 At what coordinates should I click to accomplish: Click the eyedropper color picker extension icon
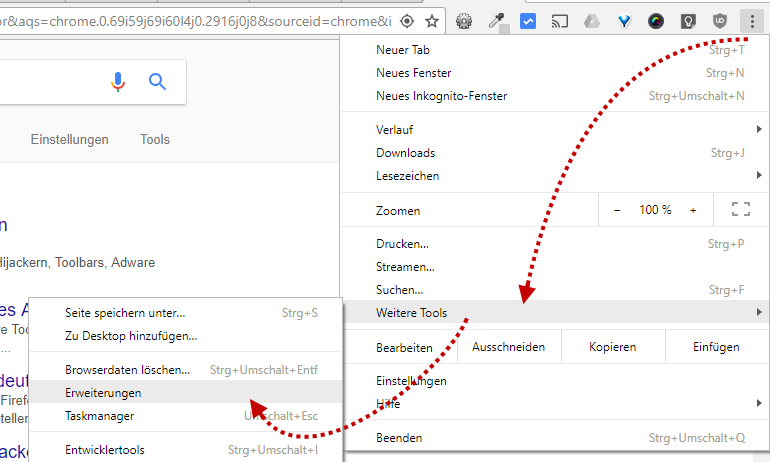(x=496, y=21)
